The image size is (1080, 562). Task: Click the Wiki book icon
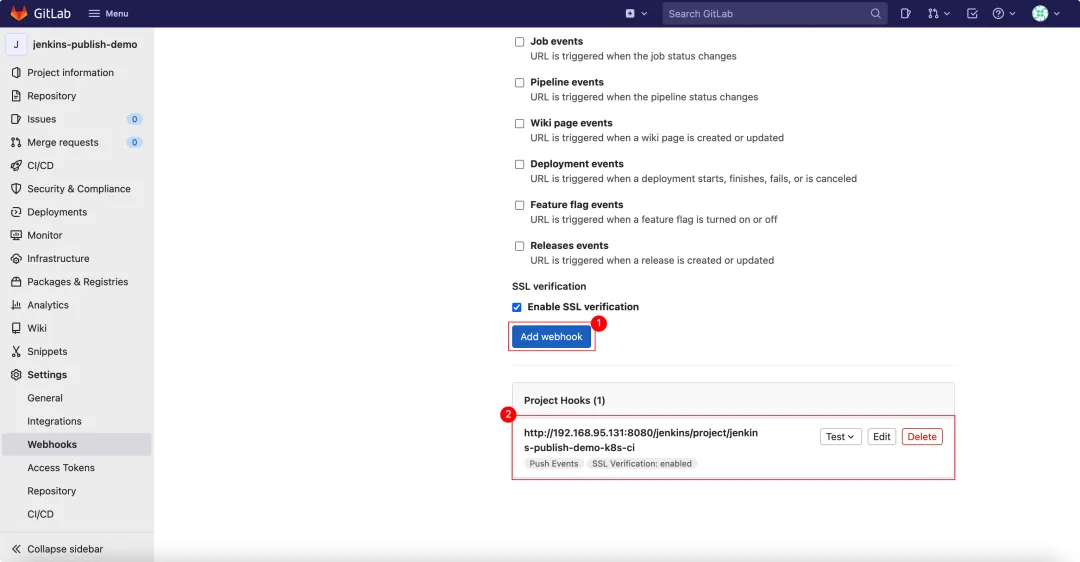[16, 329]
